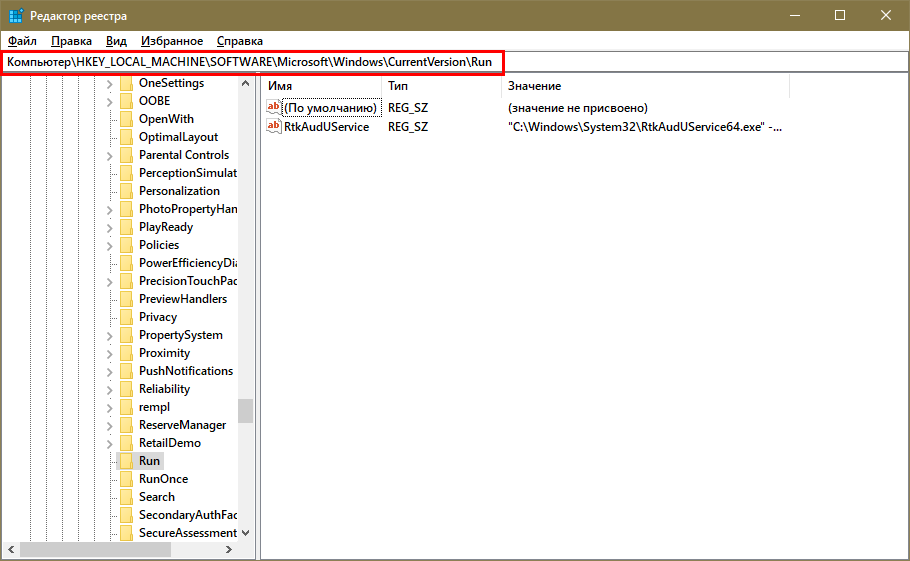Click the Policies folder icon
Image resolution: width=910 pixels, height=561 pixels.
point(126,245)
